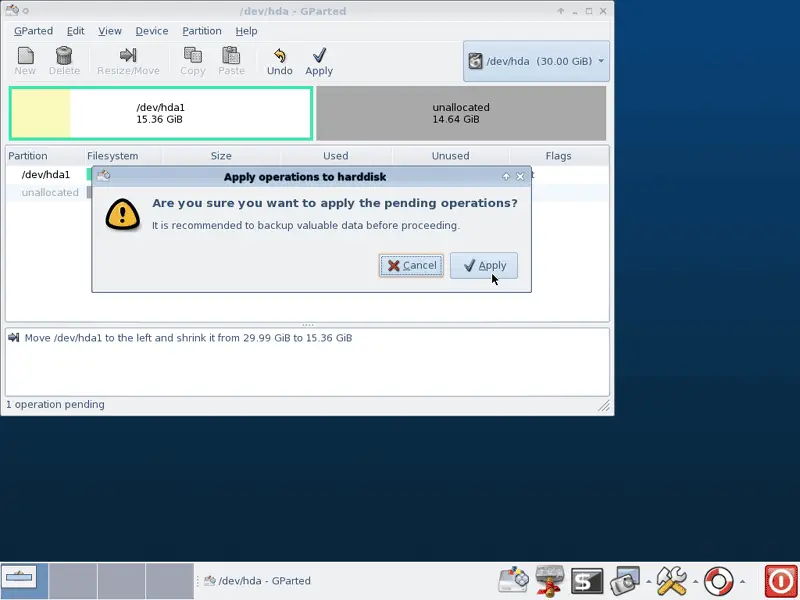Viewport: 800px width, 600px height.
Task: Expand the arrow next to the screenshot launcher
Action: click(648, 581)
